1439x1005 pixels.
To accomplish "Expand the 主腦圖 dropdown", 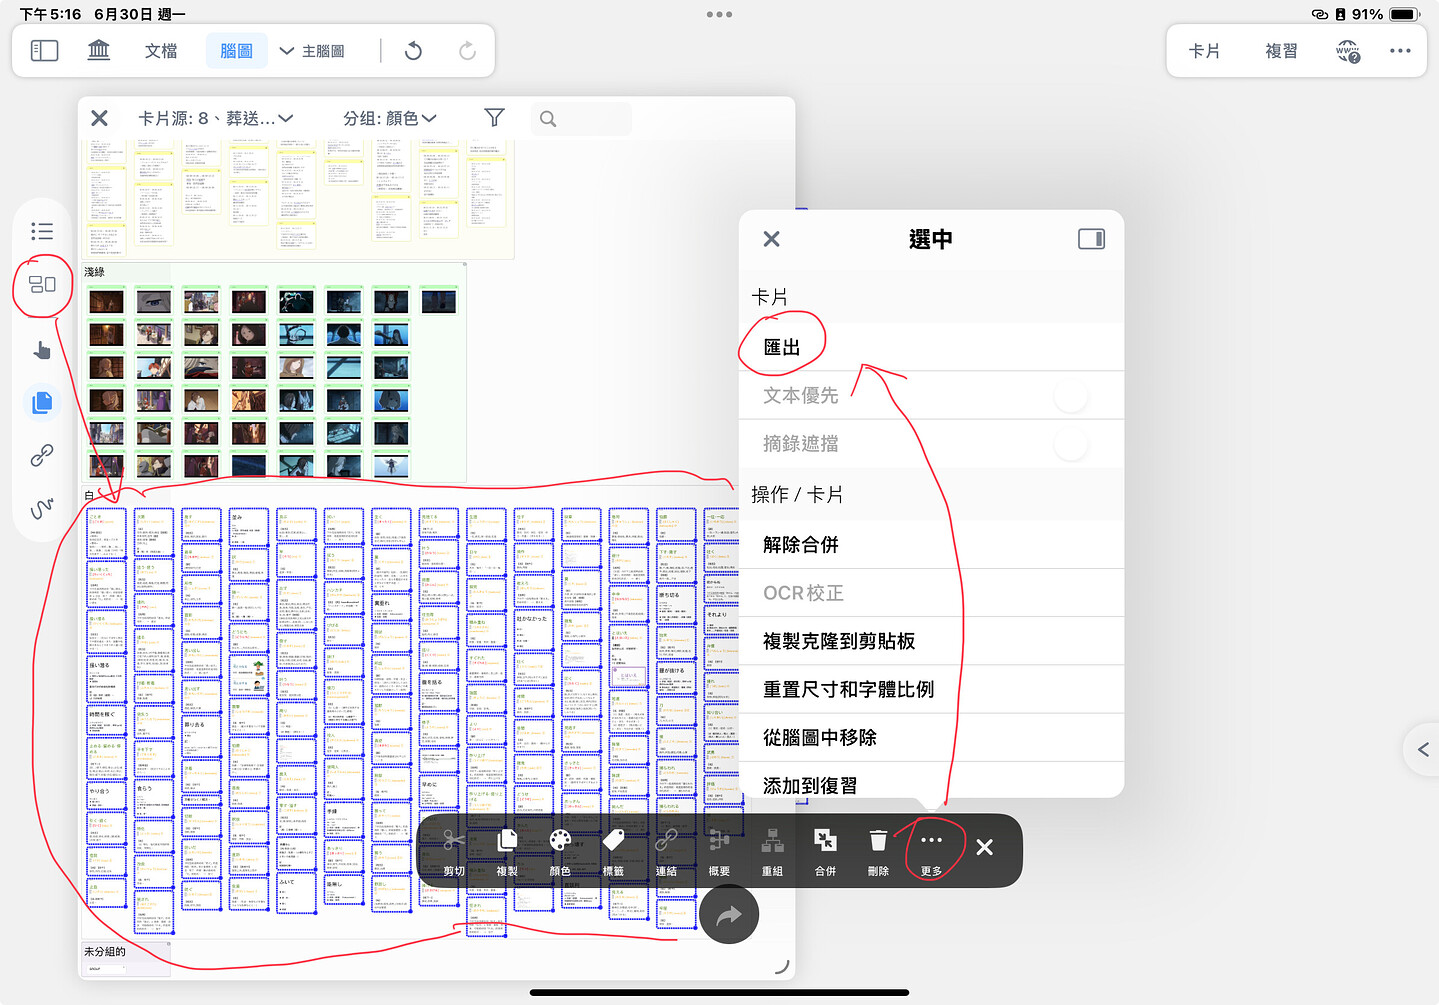I will (x=312, y=51).
